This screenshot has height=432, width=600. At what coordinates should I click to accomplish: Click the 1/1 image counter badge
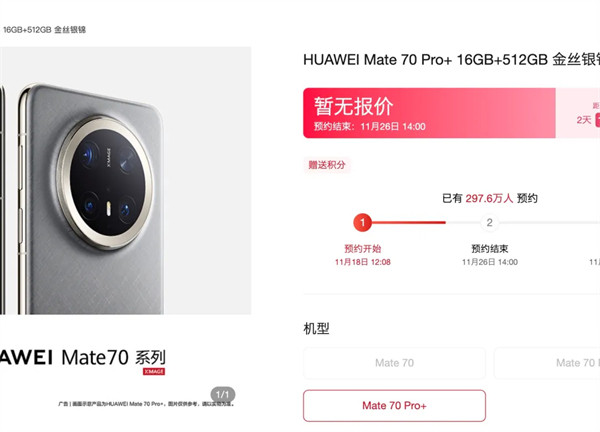click(223, 395)
